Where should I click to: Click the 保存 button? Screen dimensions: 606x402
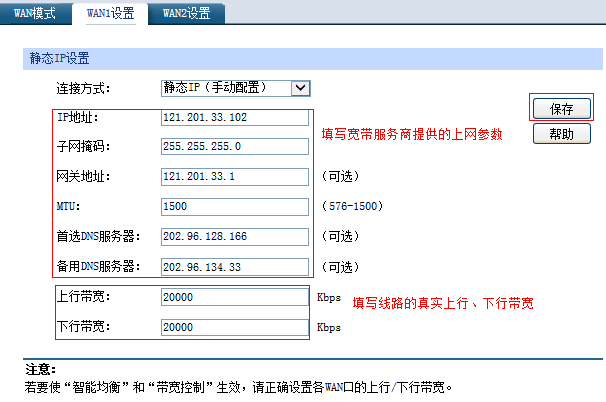click(561, 107)
